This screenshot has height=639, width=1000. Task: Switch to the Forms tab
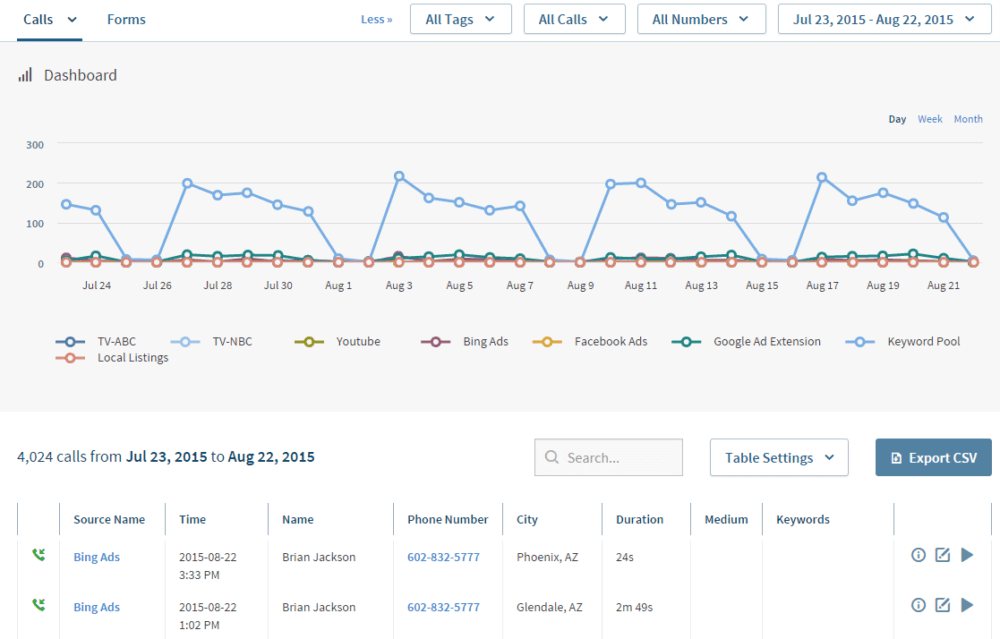pyautogui.click(x=126, y=19)
